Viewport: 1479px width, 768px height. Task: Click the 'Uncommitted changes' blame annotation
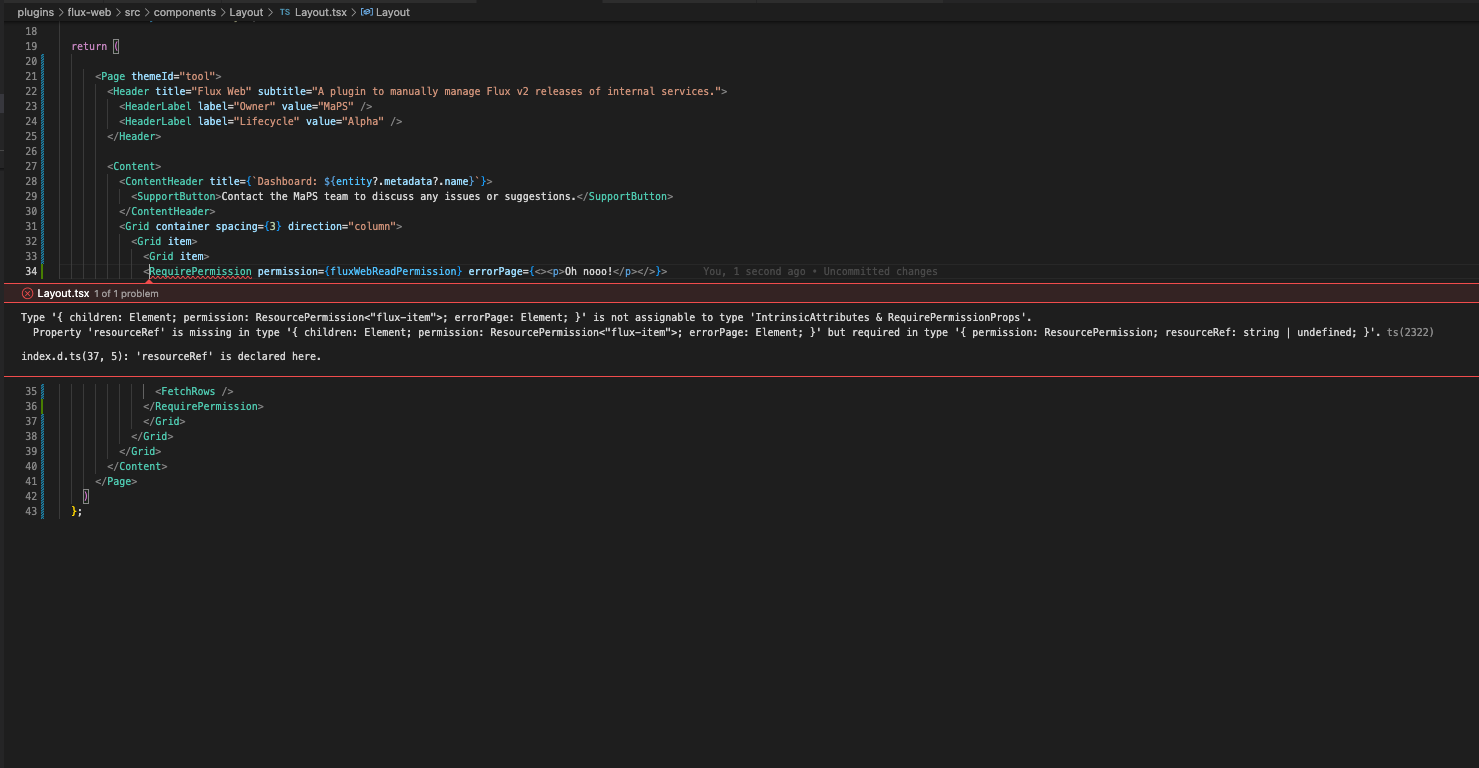click(x=880, y=271)
